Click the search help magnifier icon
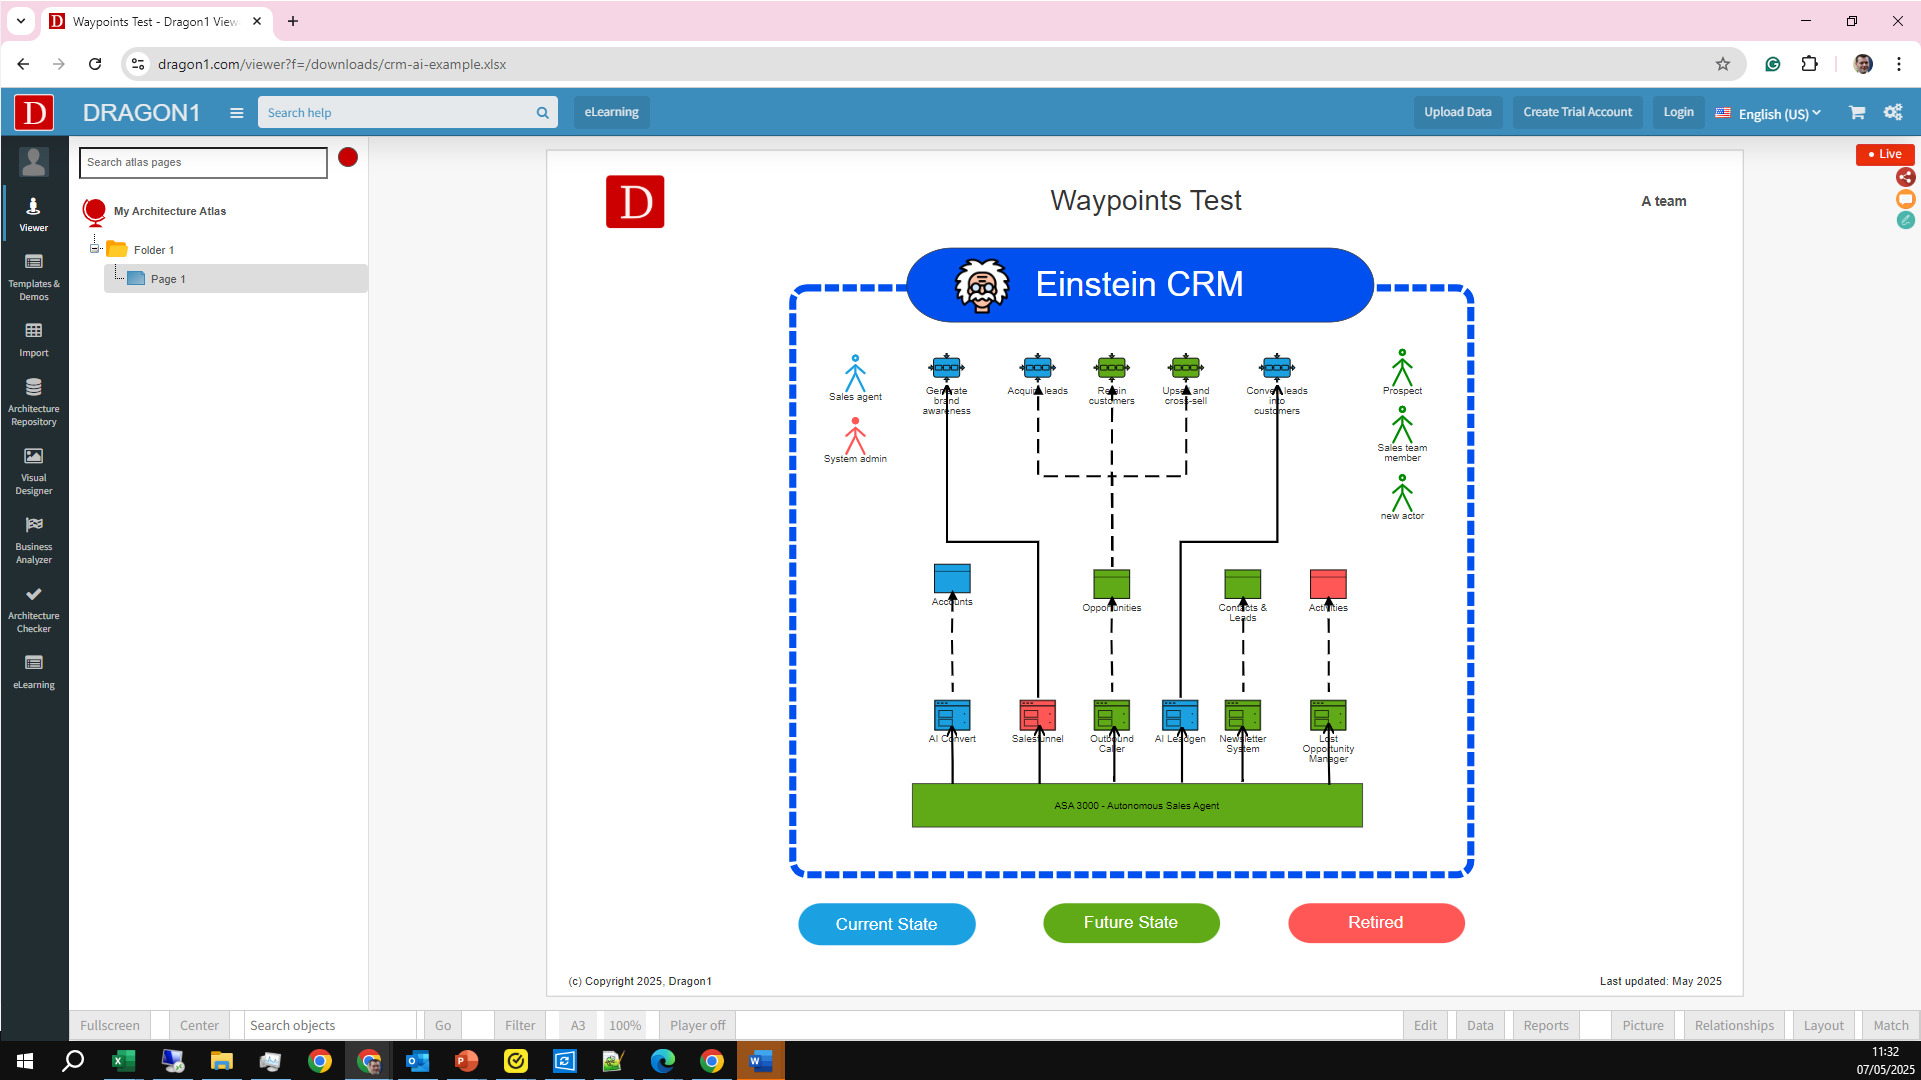Image resolution: width=1921 pixels, height=1080 pixels. click(542, 113)
